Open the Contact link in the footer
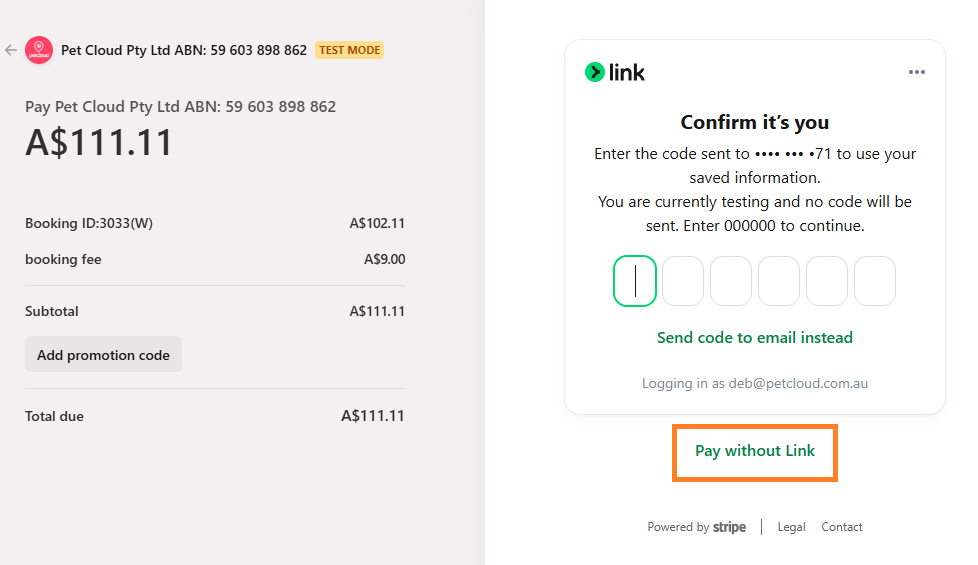This screenshot has height=565, width=978. coord(842,527)
